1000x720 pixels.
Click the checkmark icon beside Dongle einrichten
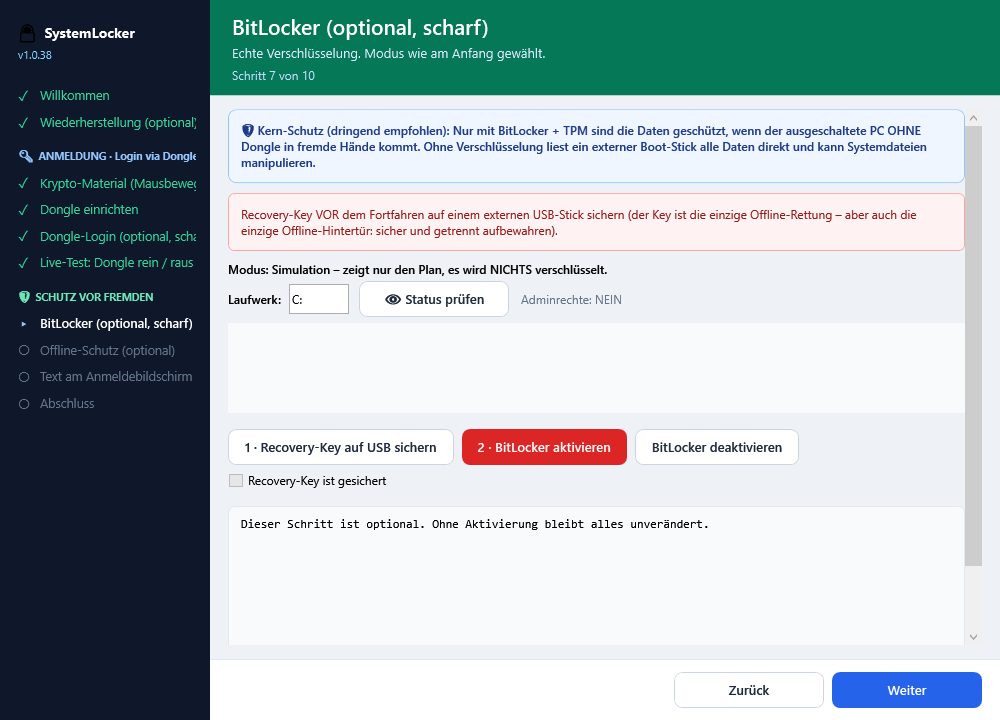click(x=24, y=210)
